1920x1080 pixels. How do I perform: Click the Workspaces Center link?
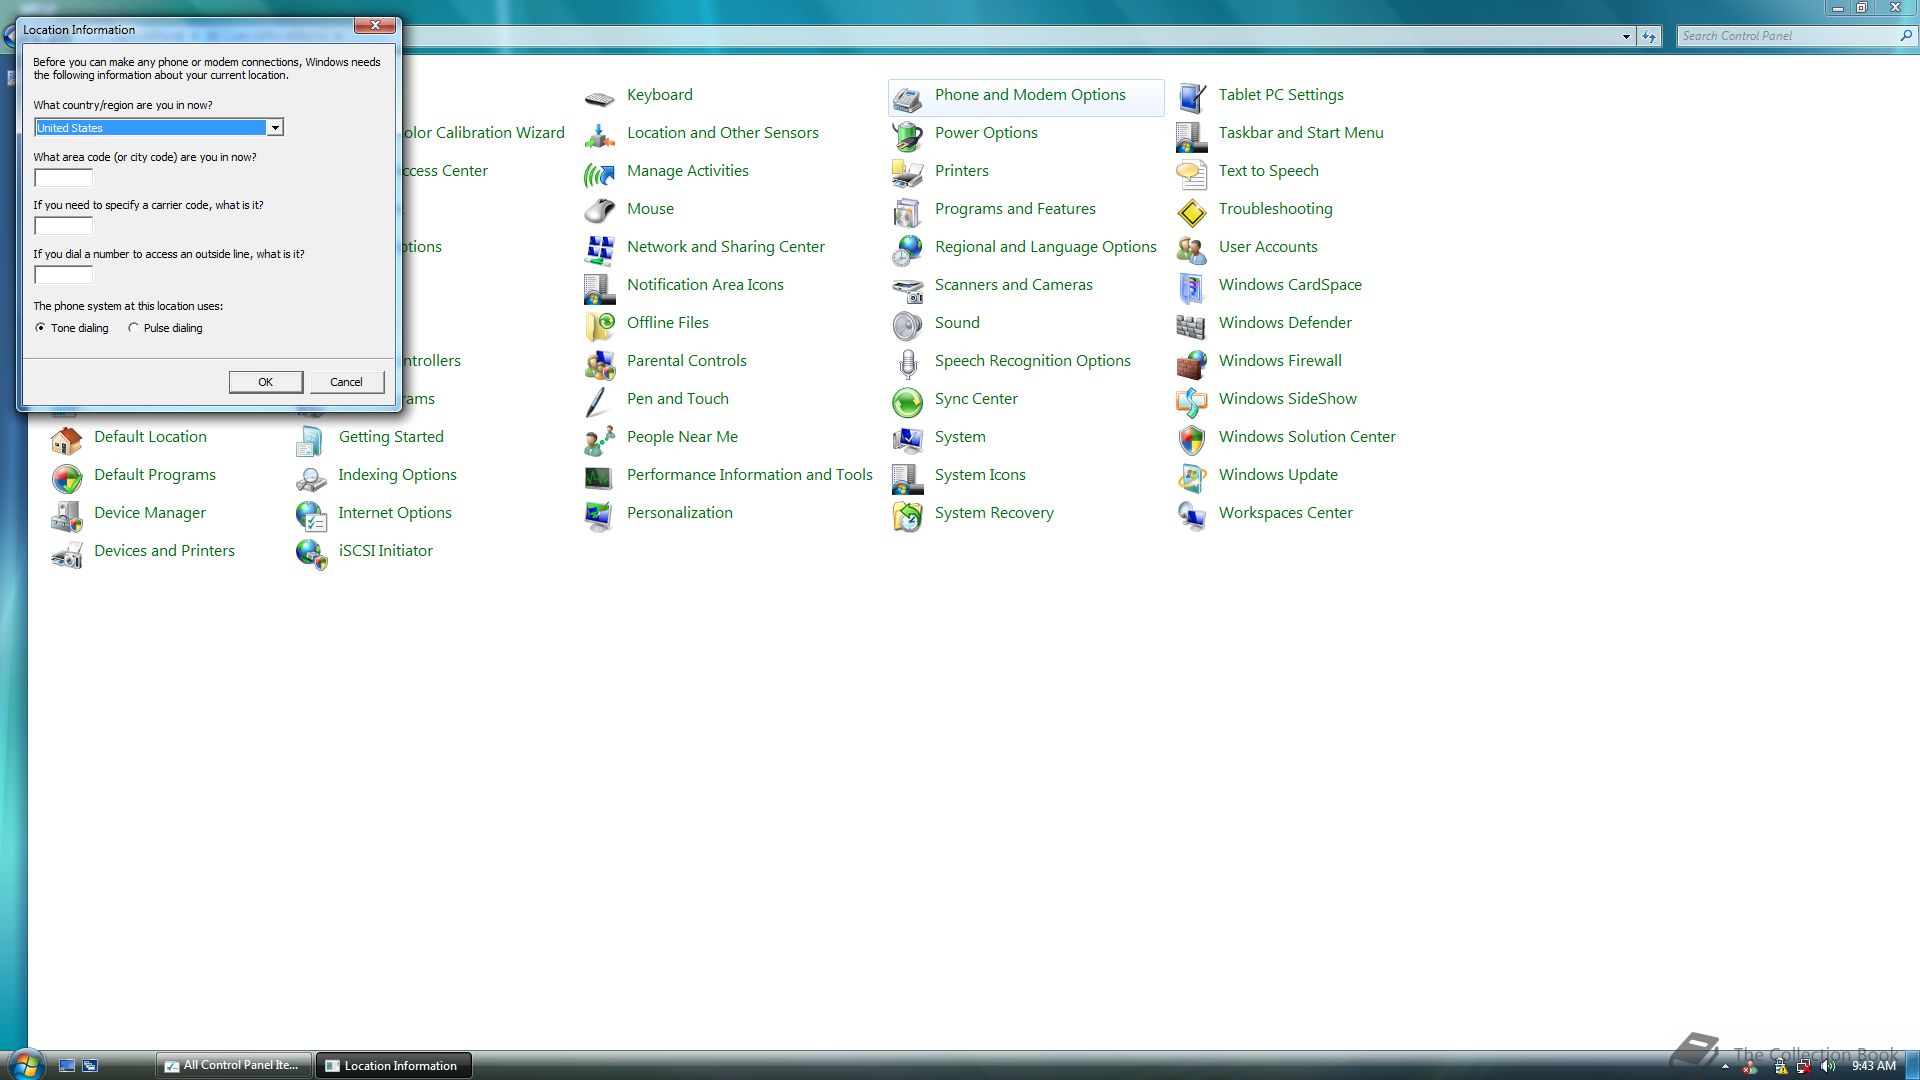1285,513
